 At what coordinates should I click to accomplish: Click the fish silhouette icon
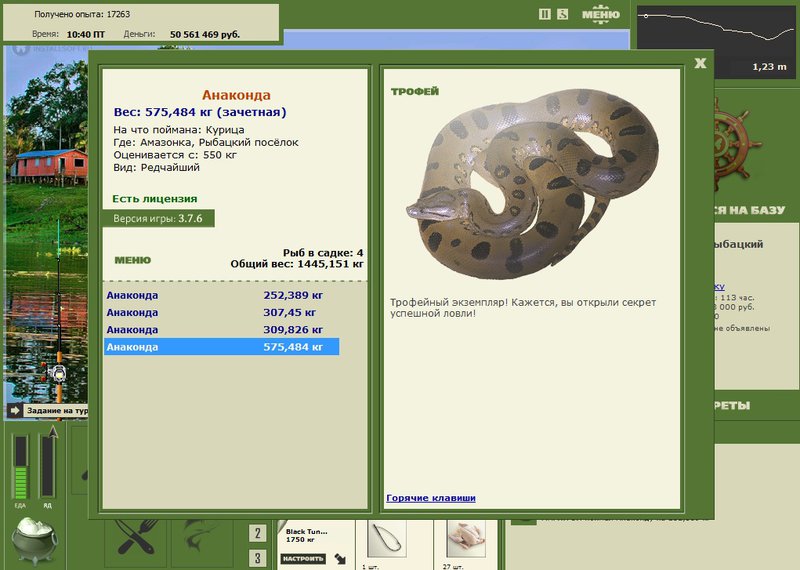click(x=201, y=537)
